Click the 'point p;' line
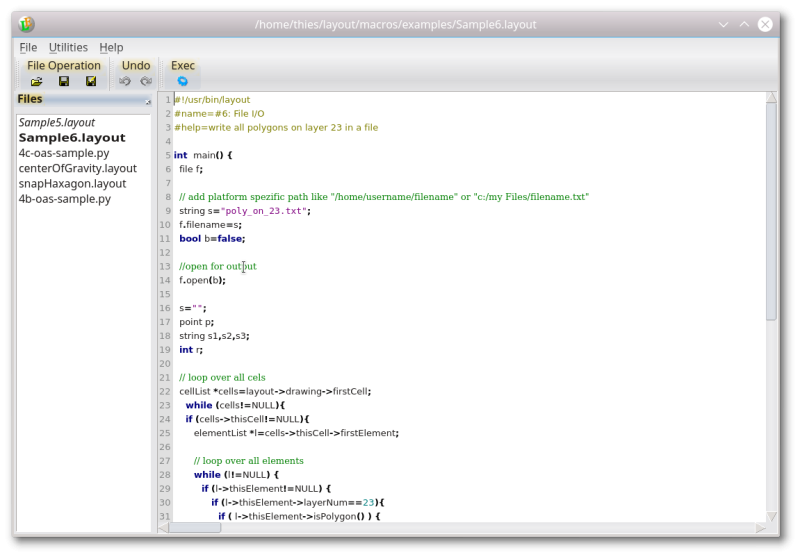 (196, 322)
